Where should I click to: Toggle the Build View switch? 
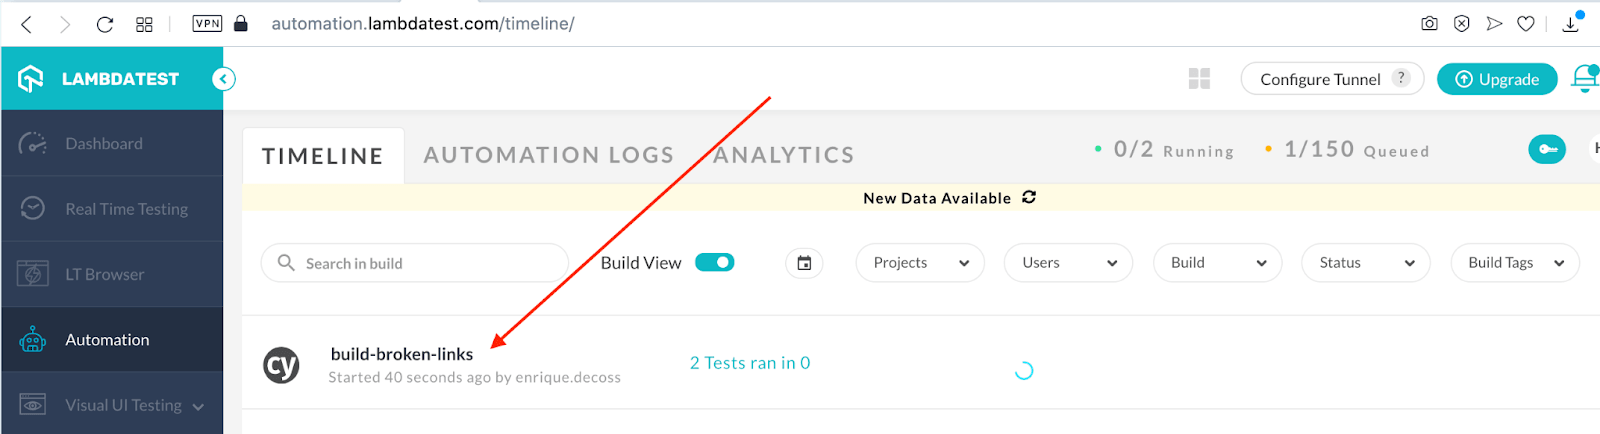[715, 262]
